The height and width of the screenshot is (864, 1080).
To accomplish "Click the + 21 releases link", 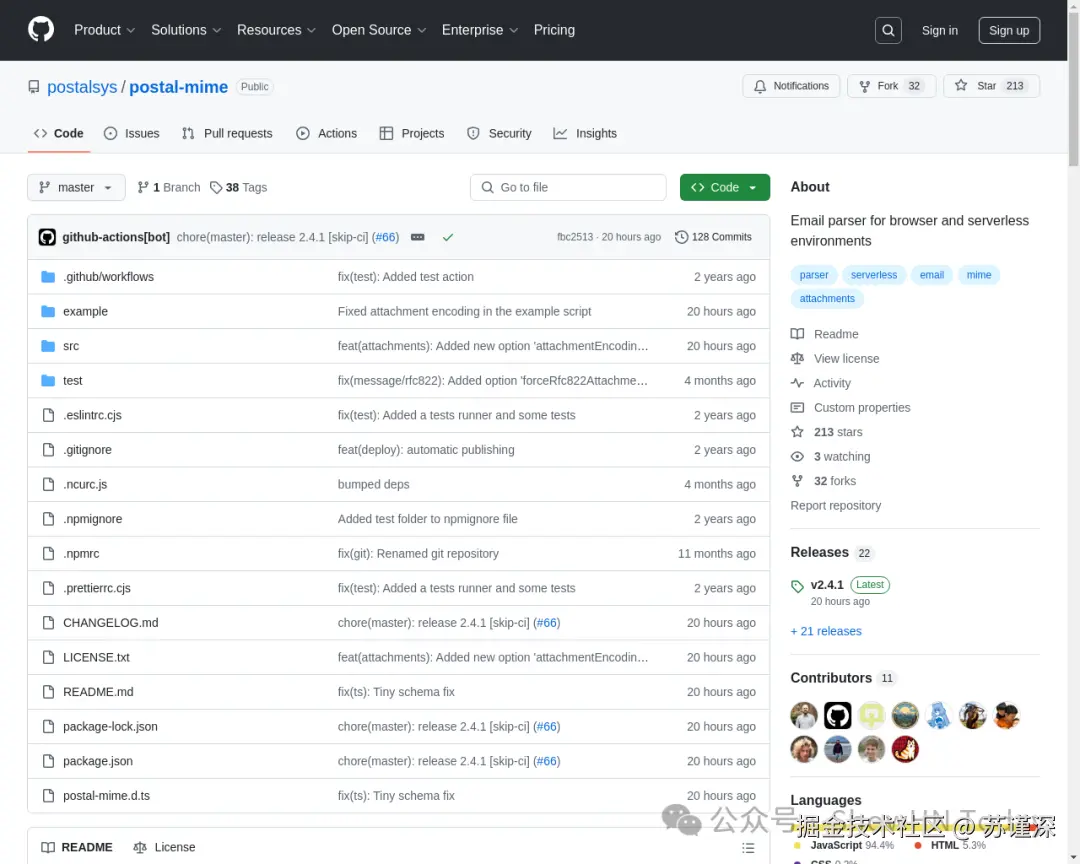I will click(x=826, y=631).
